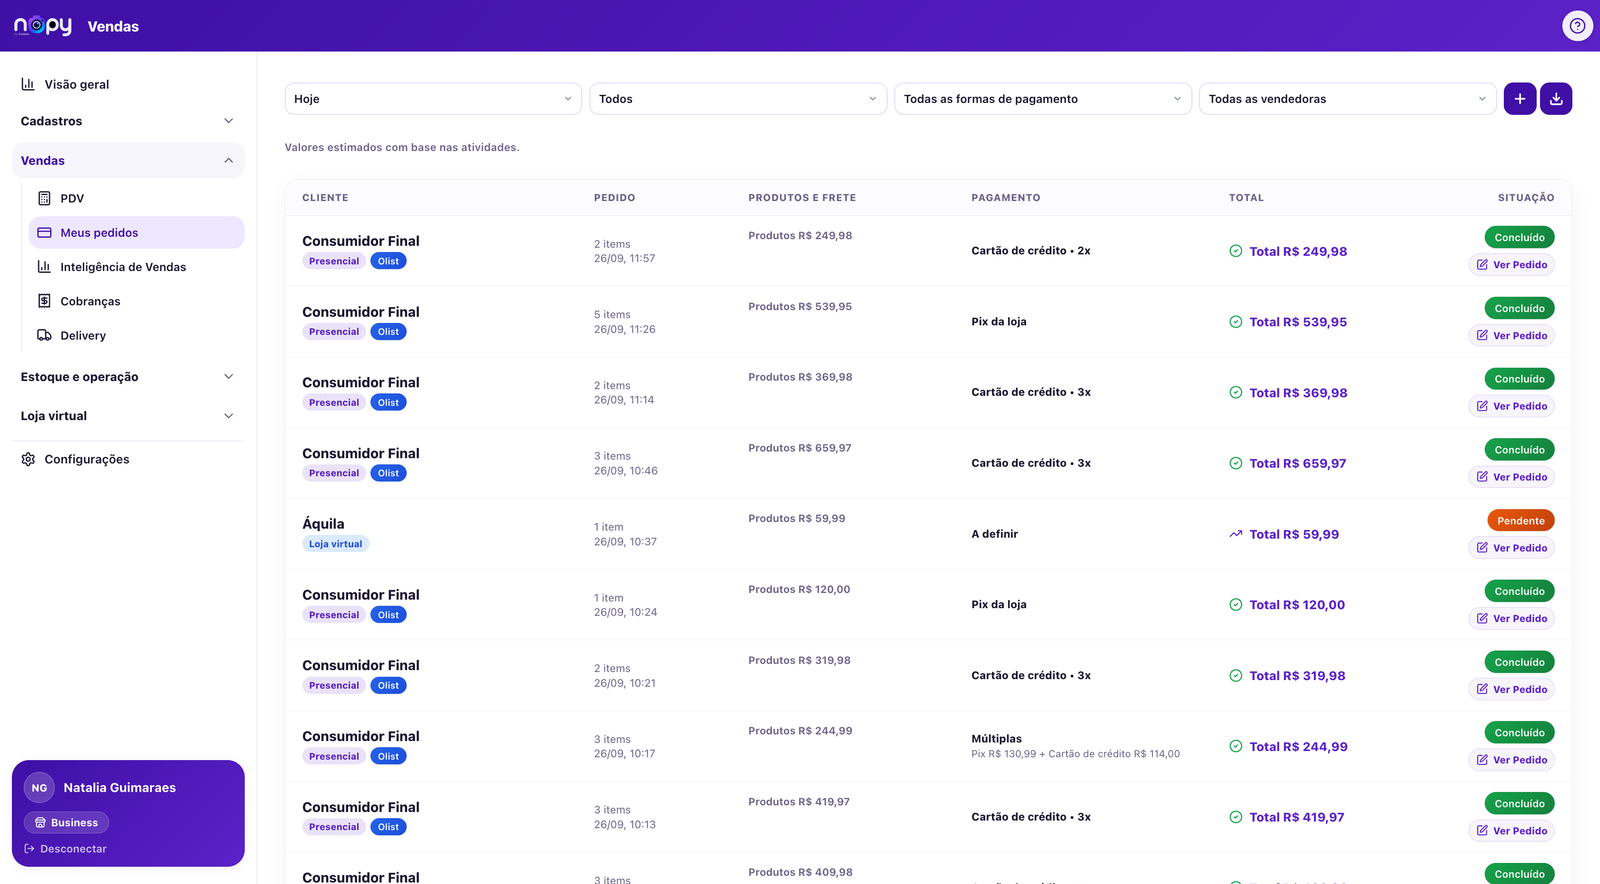Viewport: 1600px width, 884px height.
Task: Click check icon beside Total R$ 369,98
Action: [x=1236, y=393]
